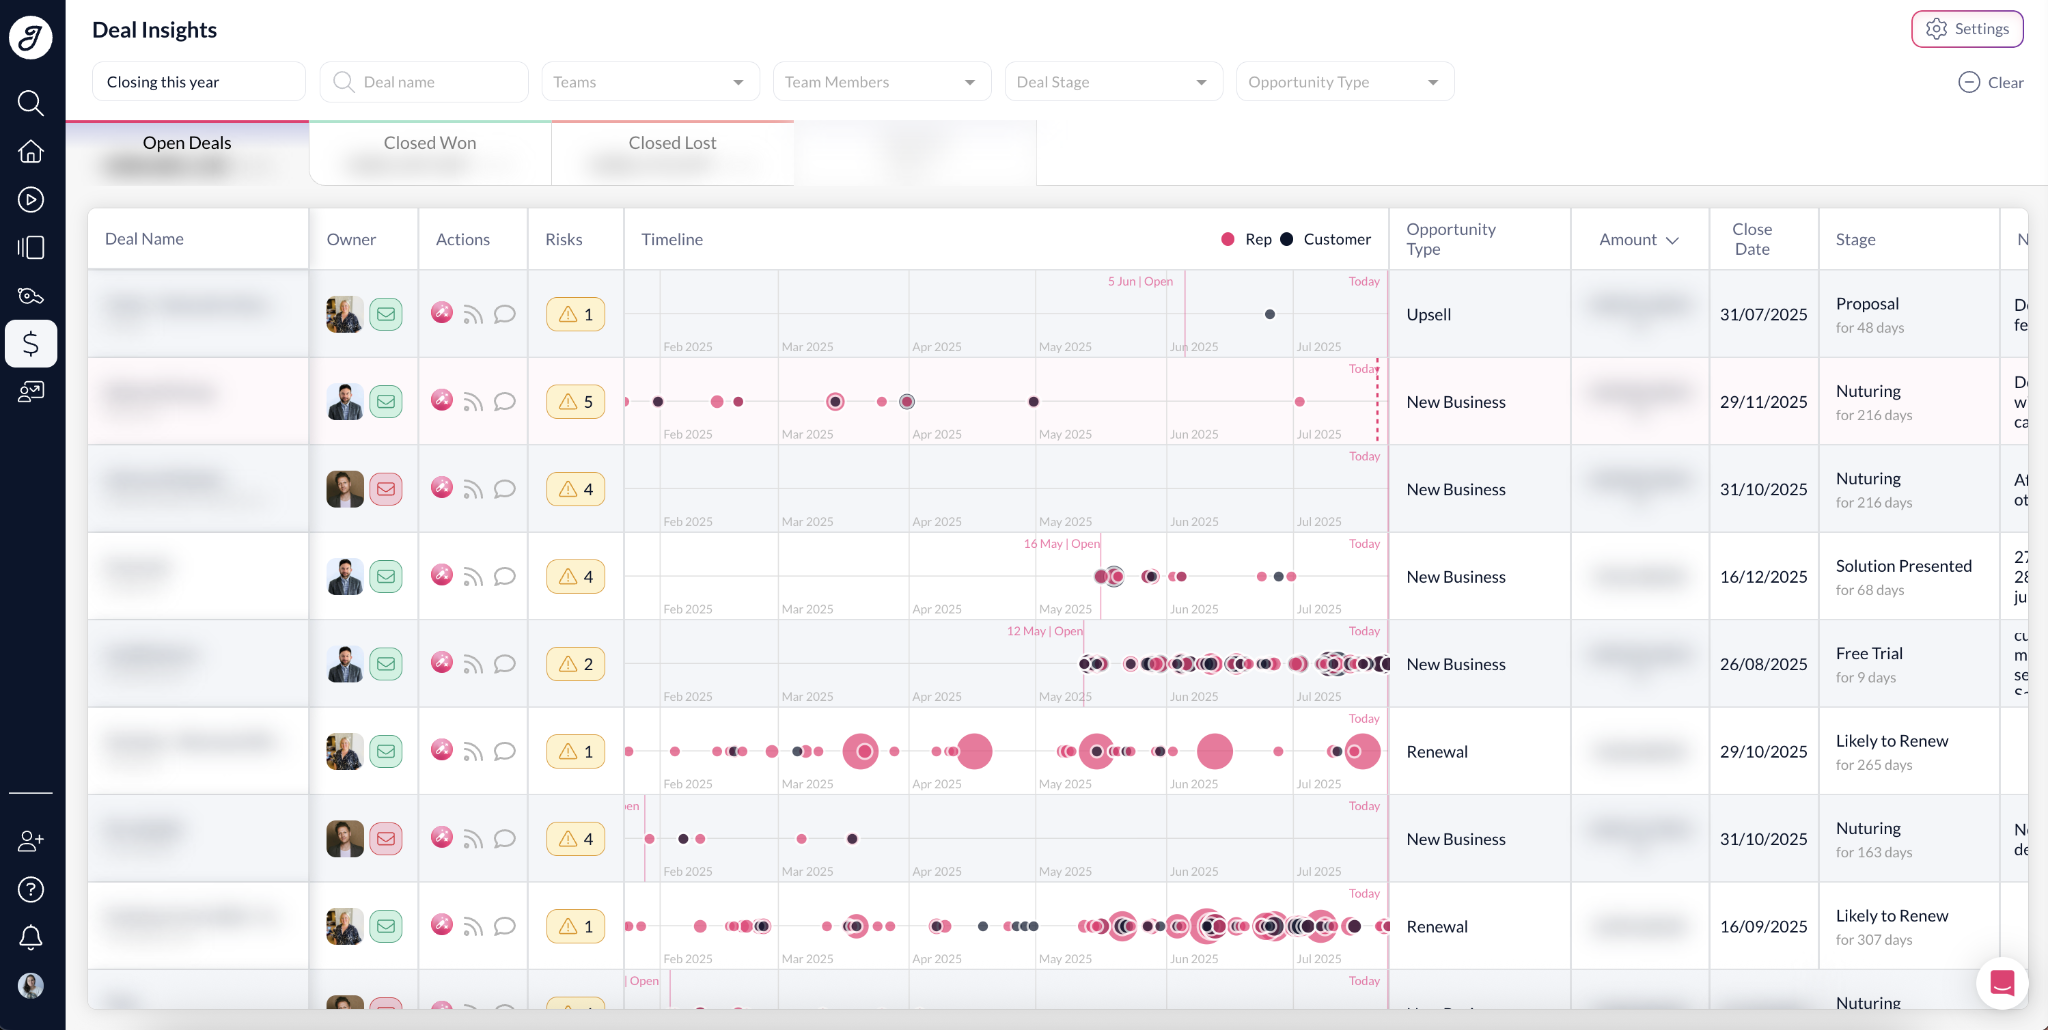Go to home via sidebar icon
The height and width of the screenshot is (1030, 2048).
[x=31, y=151]
